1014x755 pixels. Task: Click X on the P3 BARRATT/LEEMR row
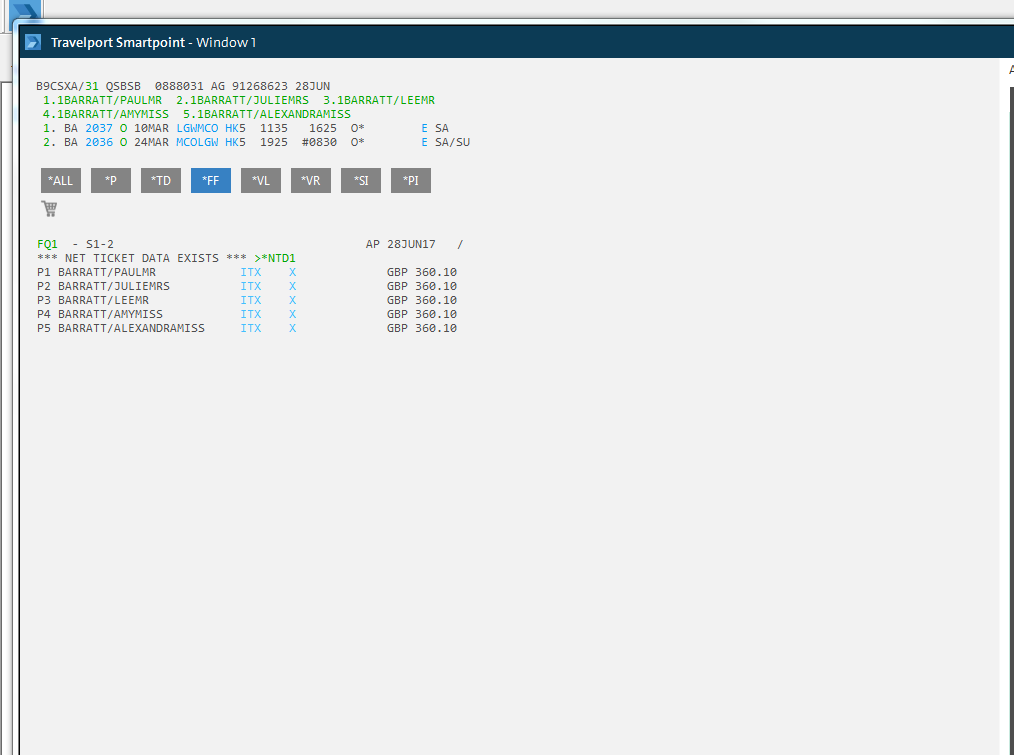click(292, 300)
